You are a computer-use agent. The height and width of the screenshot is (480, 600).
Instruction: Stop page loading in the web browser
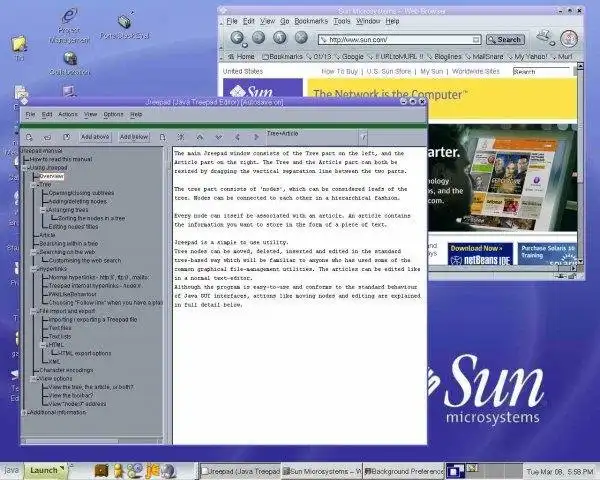coord(301,38)
